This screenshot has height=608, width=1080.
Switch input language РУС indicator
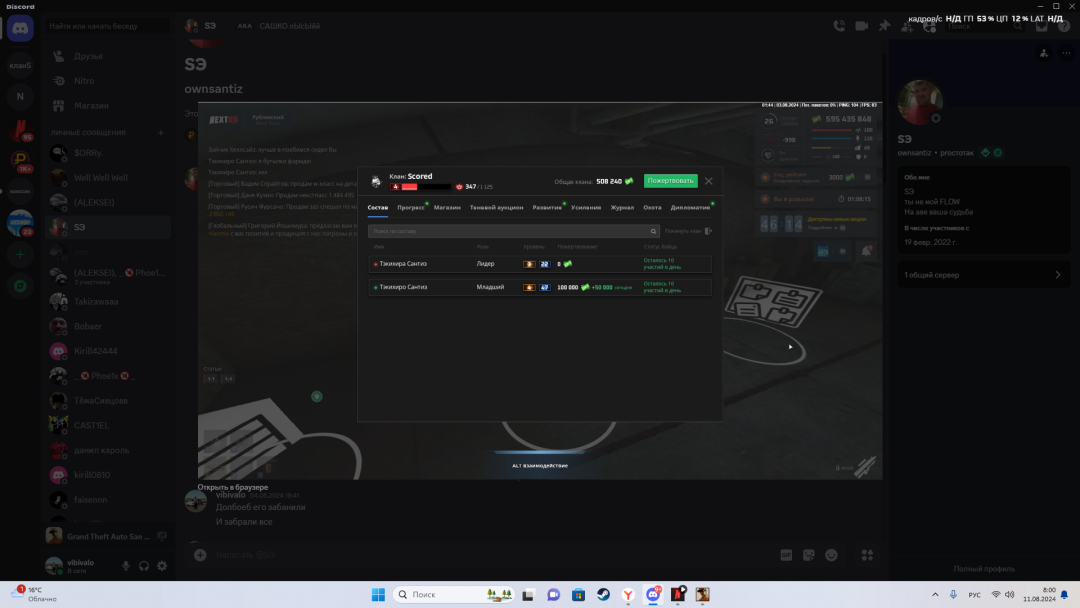coord(975,595)
